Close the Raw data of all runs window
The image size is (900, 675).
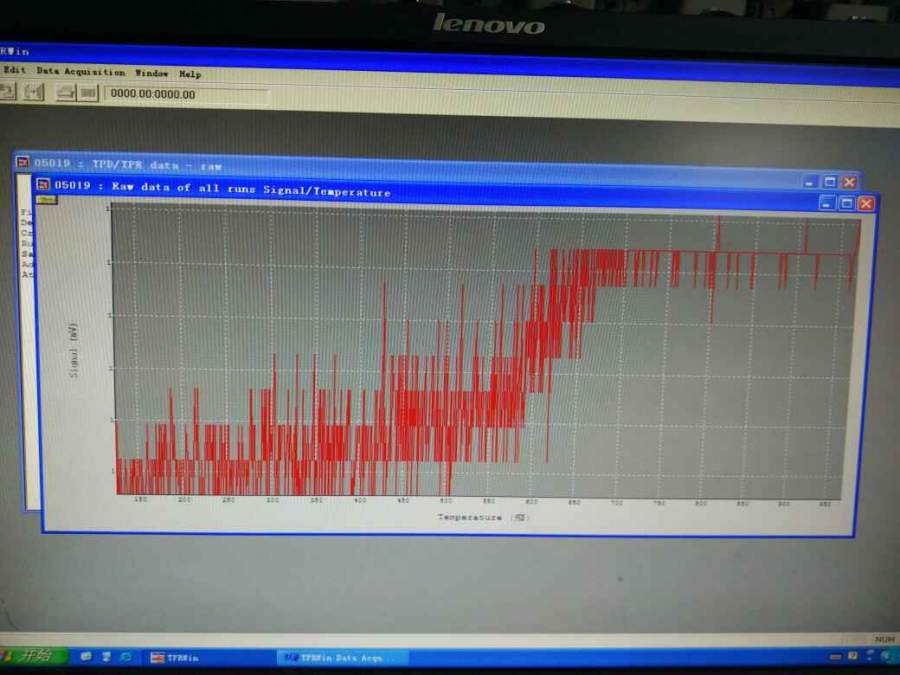(867, 204)
